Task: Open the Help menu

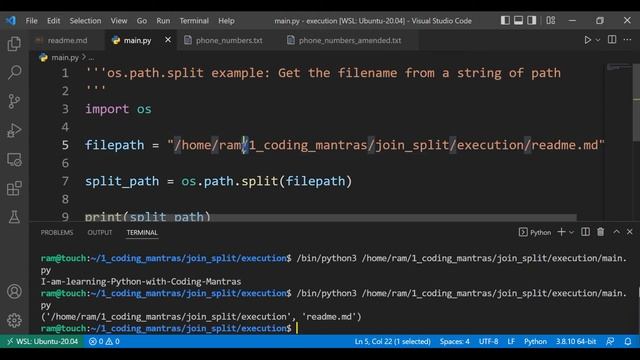Action: tap(226, 21)
